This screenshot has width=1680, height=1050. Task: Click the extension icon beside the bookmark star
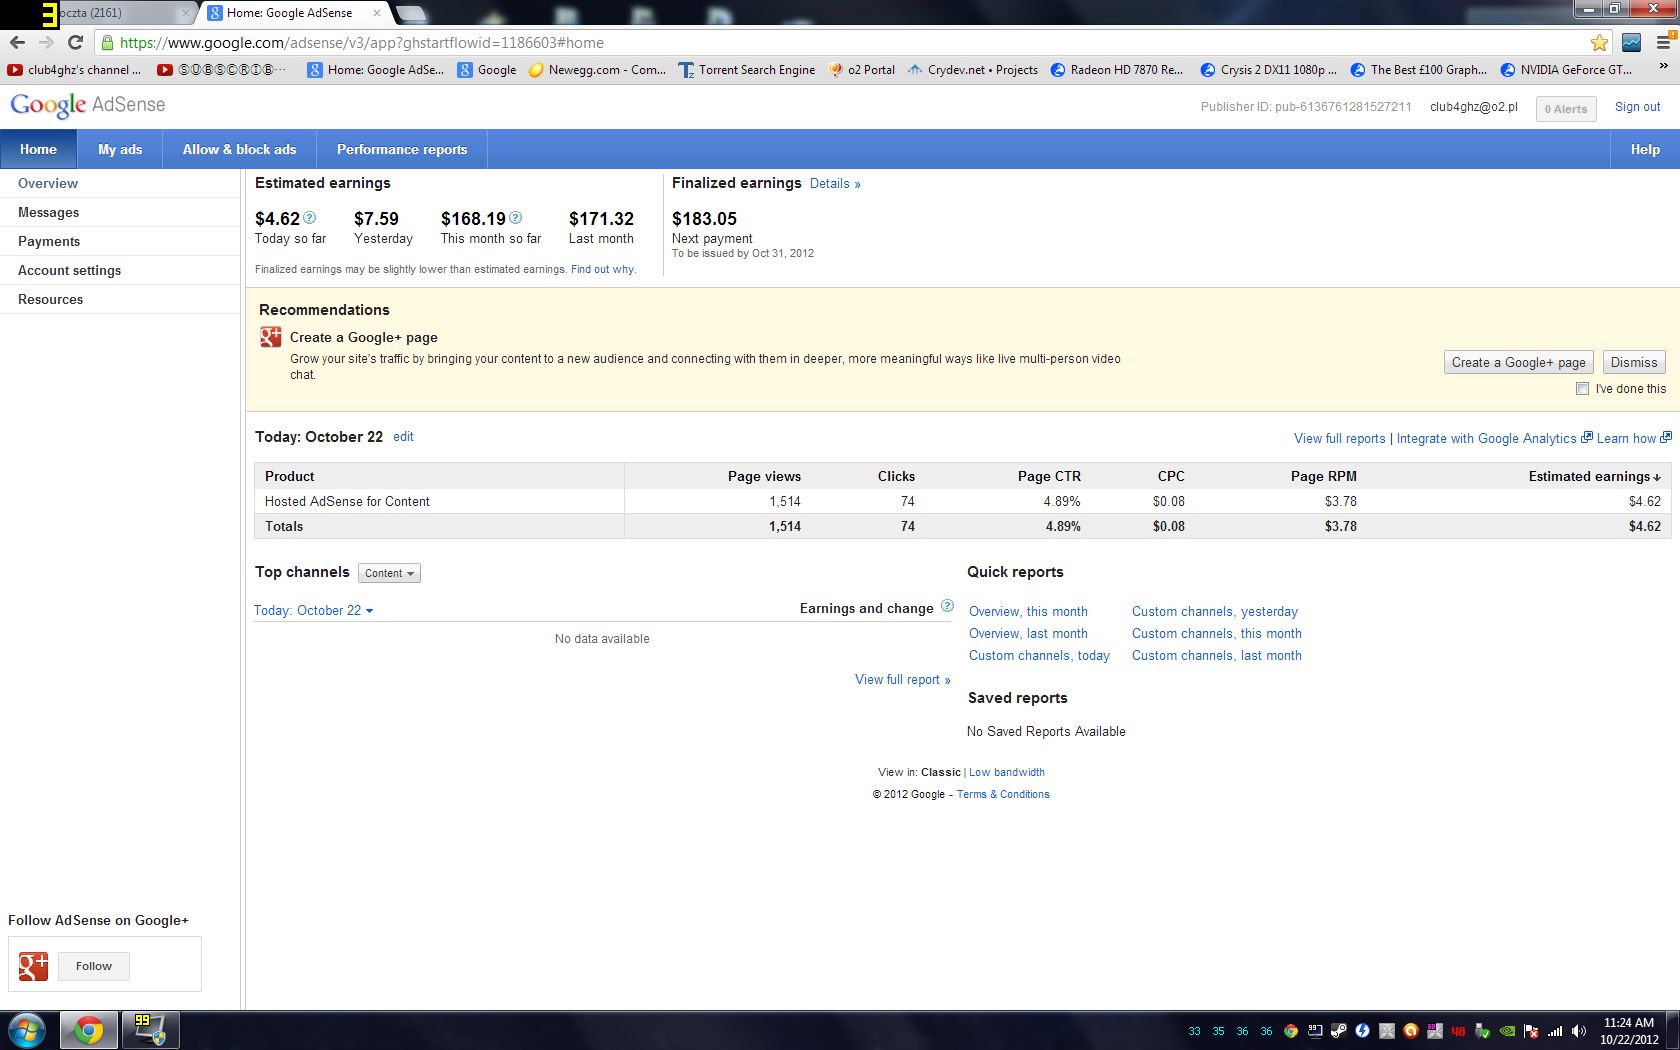pyautogui.click(x=1631, y=43)
